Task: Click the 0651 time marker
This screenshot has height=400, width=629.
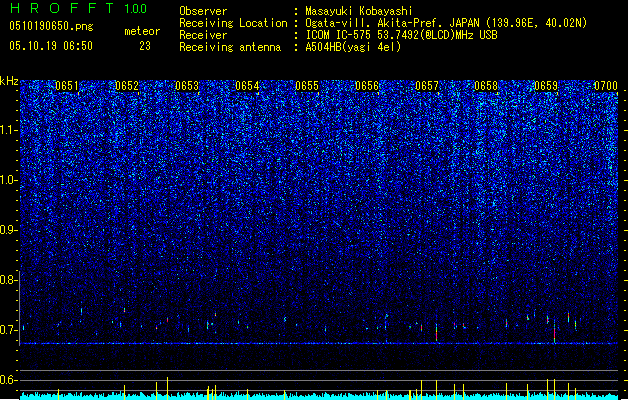Action: [x=67, y=86]
